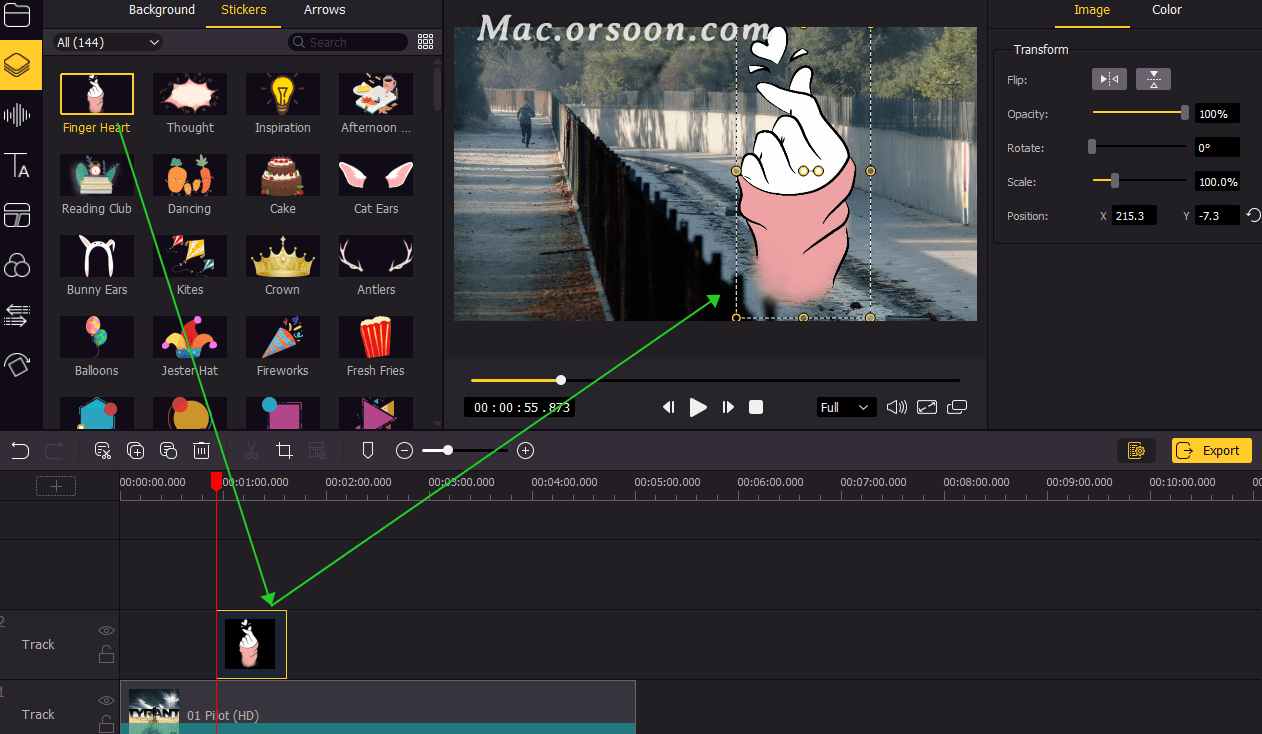1262x734 pixels.
Task: Flip the sticker vertically
Action: coord(1153,80)
